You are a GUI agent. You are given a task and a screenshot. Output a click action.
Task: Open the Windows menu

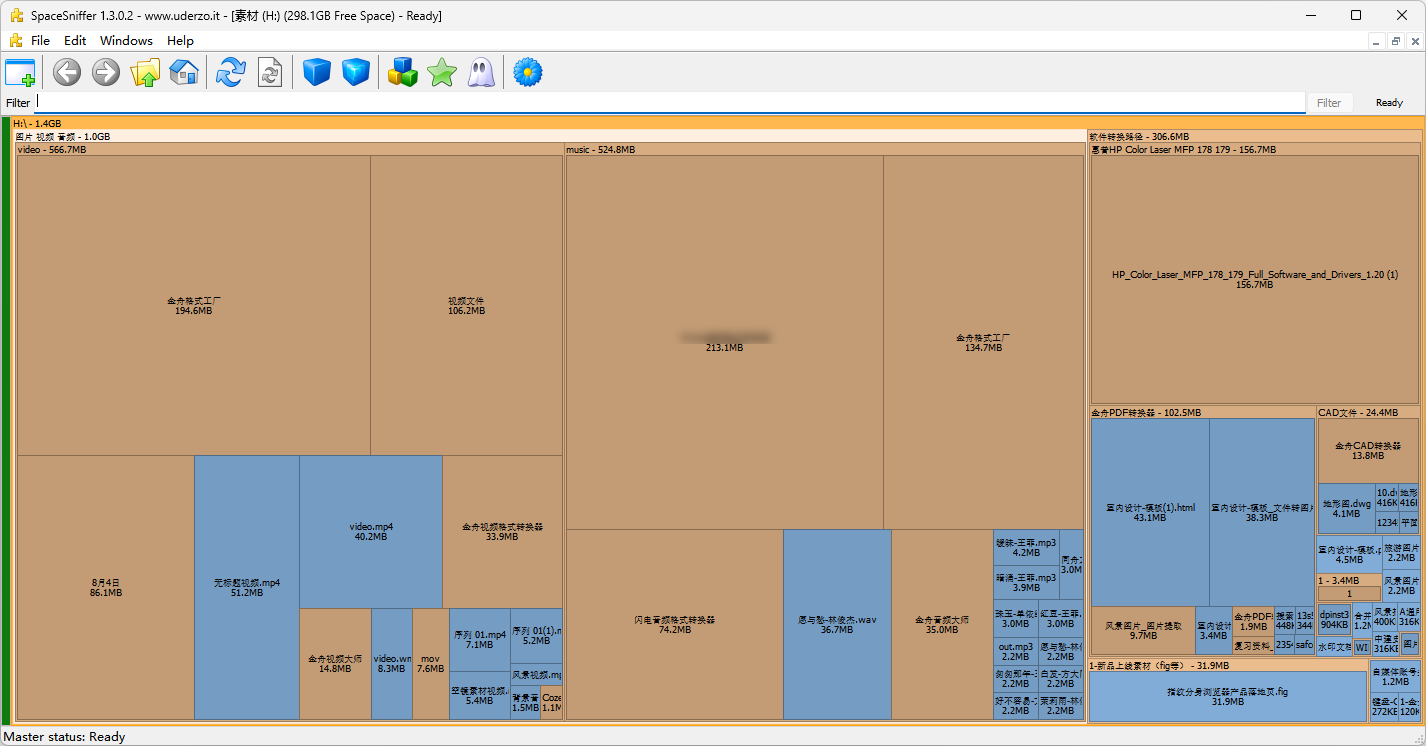(126, 41)
